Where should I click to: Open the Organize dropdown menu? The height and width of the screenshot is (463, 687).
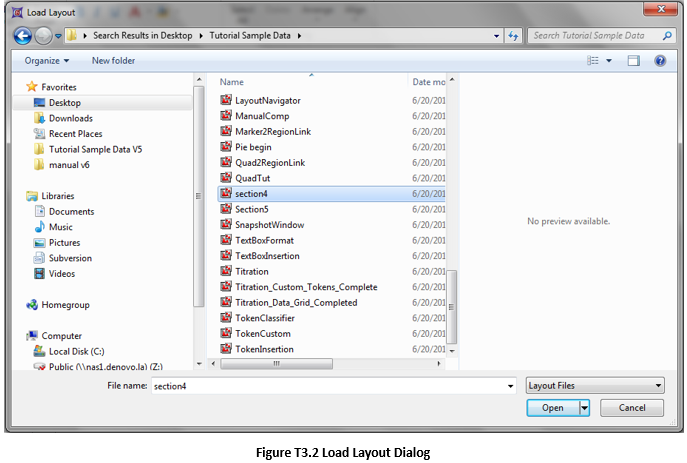tap(47, 61)
